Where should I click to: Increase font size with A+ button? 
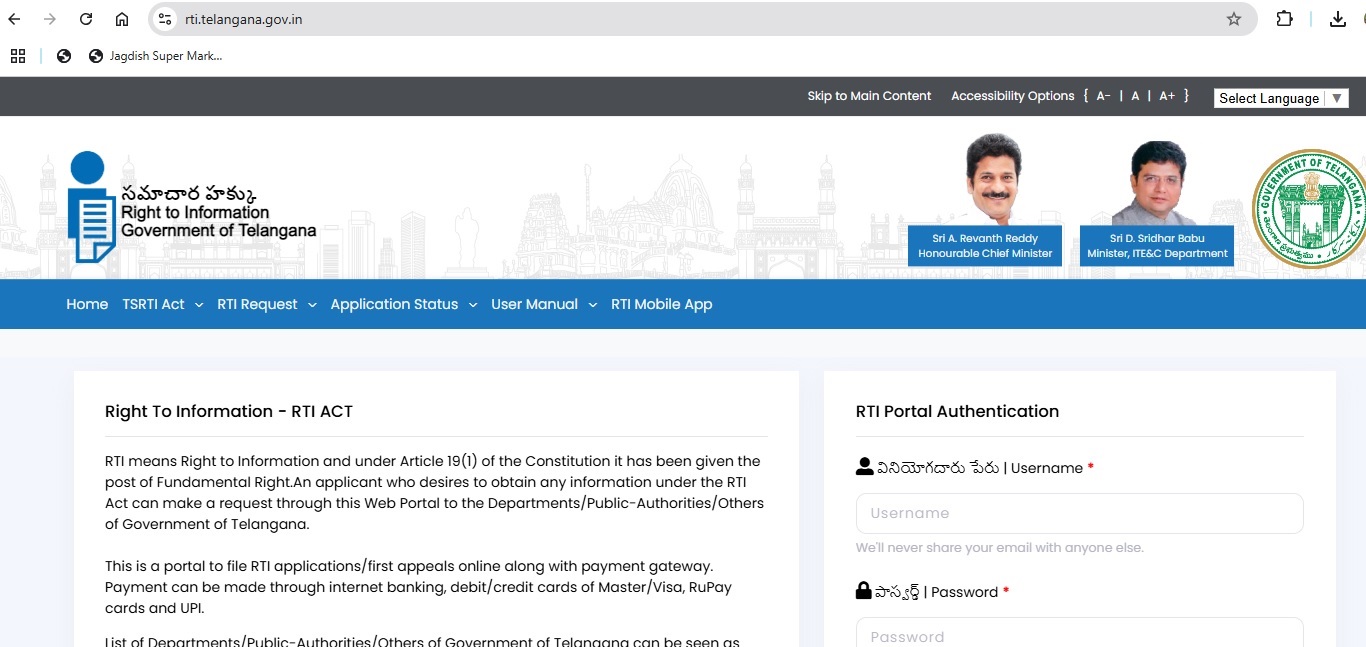pyautogui.click(x=1167, y=96)
